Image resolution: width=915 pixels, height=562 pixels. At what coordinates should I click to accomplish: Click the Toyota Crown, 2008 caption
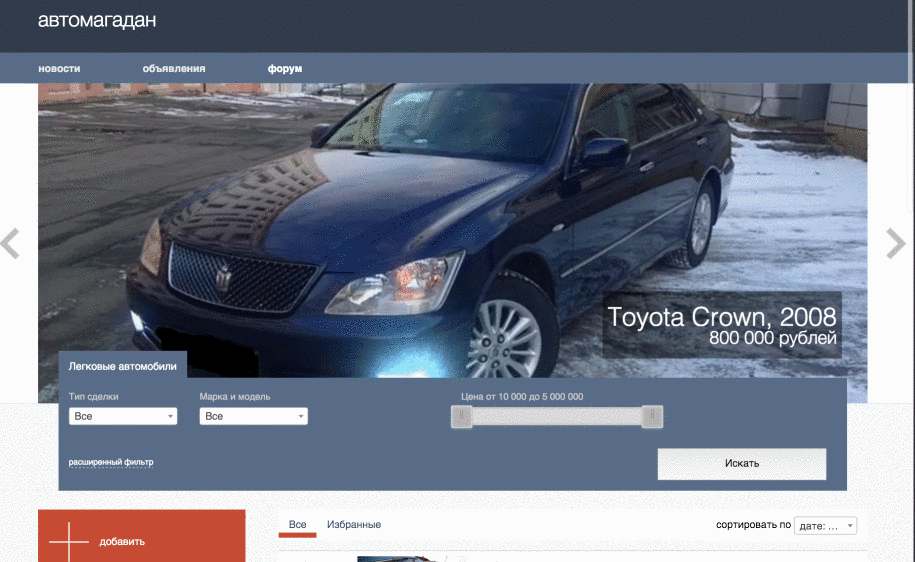[722, 318]
